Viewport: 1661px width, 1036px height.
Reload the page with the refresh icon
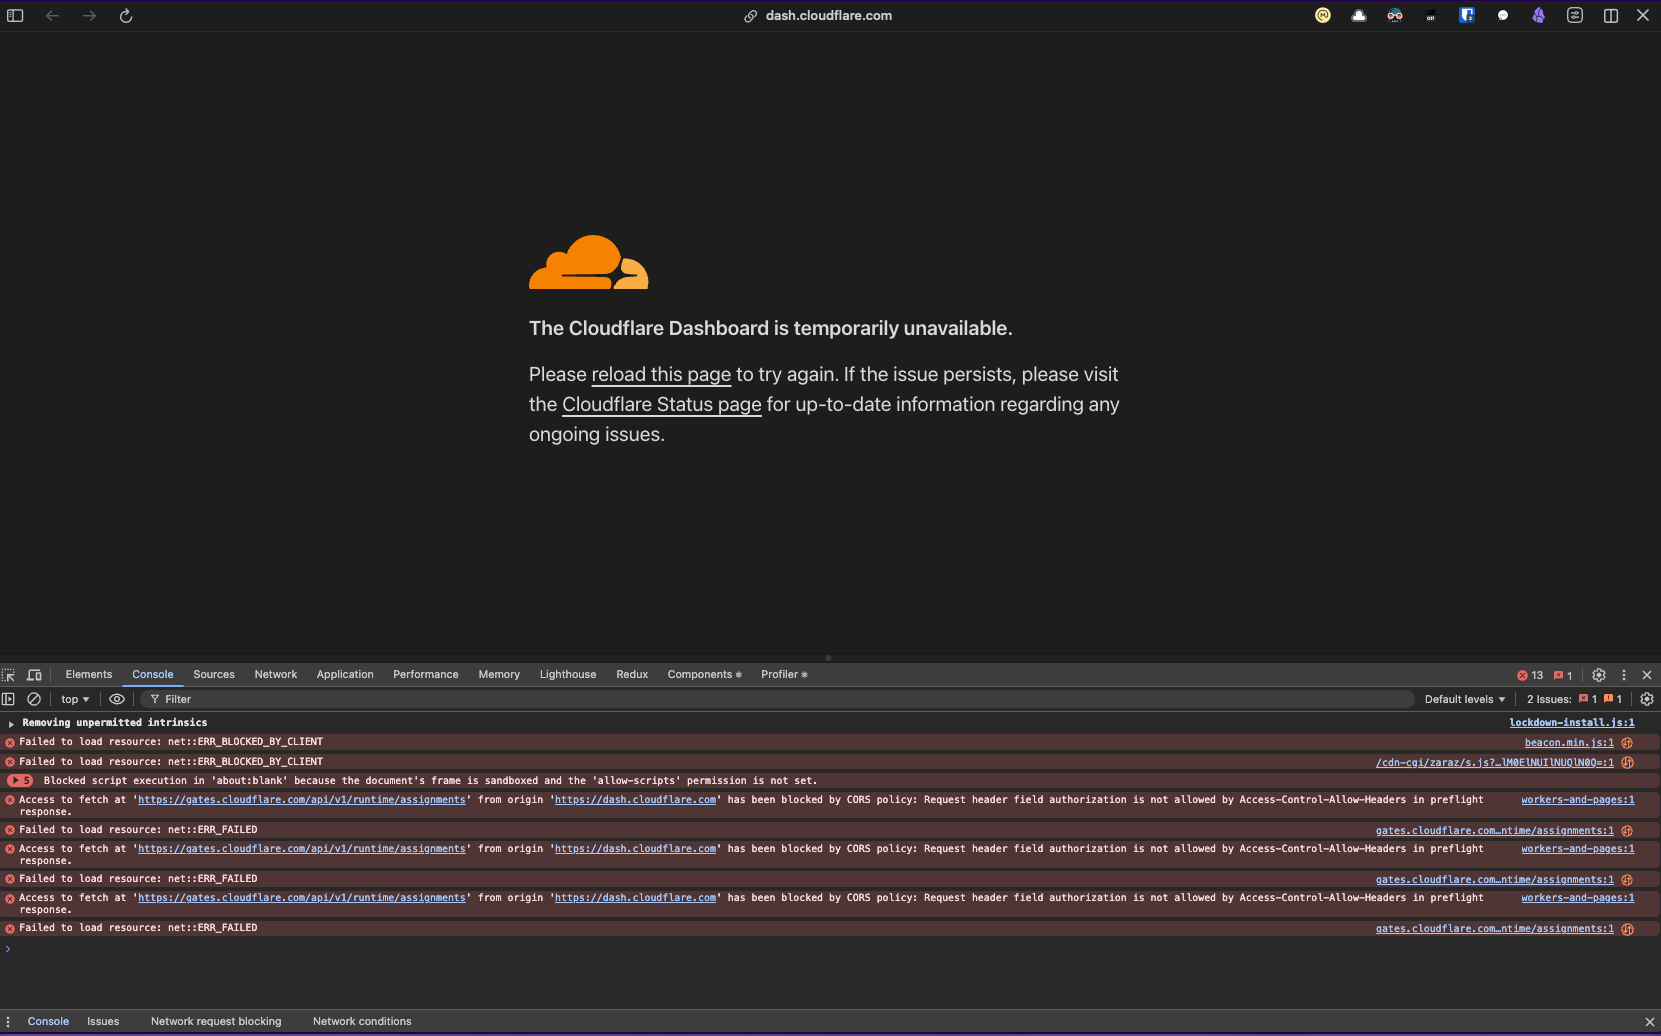[126, 16]
